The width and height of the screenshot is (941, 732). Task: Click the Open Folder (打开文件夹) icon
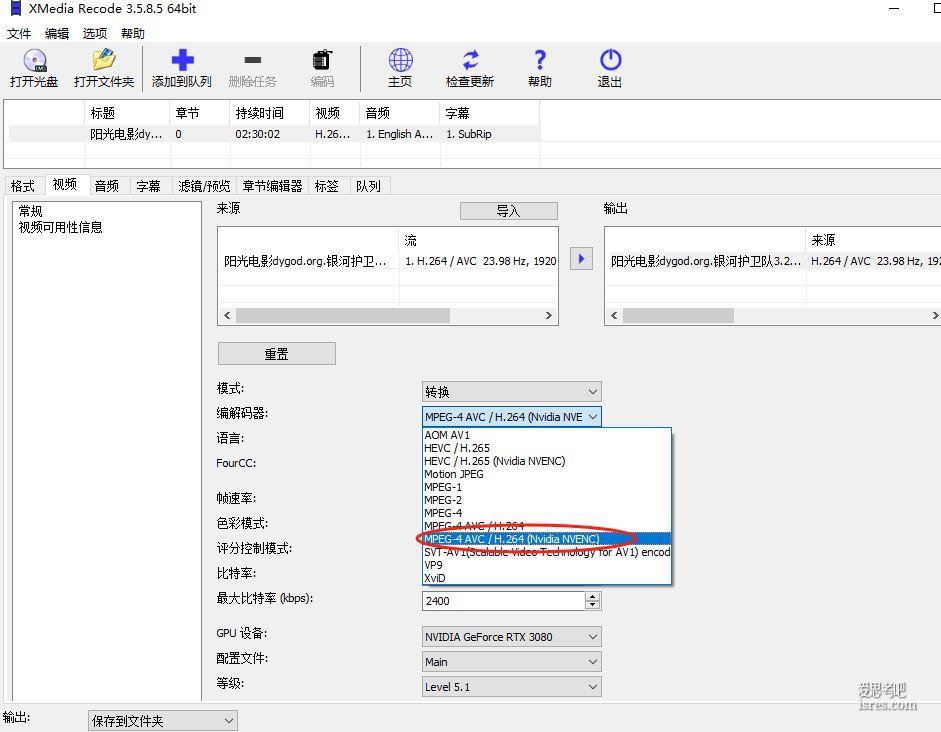pyautogui.click(x=104, y=60)
